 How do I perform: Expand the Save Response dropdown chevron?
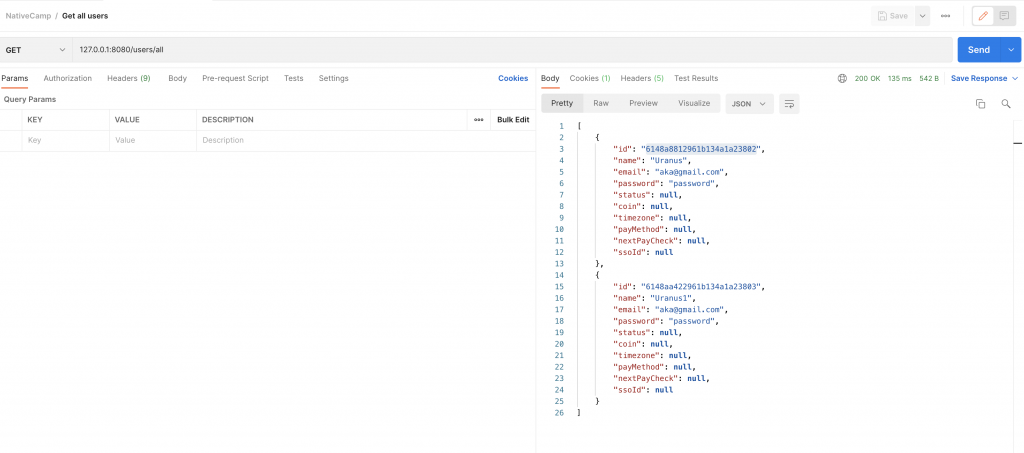coord(1015,78)
